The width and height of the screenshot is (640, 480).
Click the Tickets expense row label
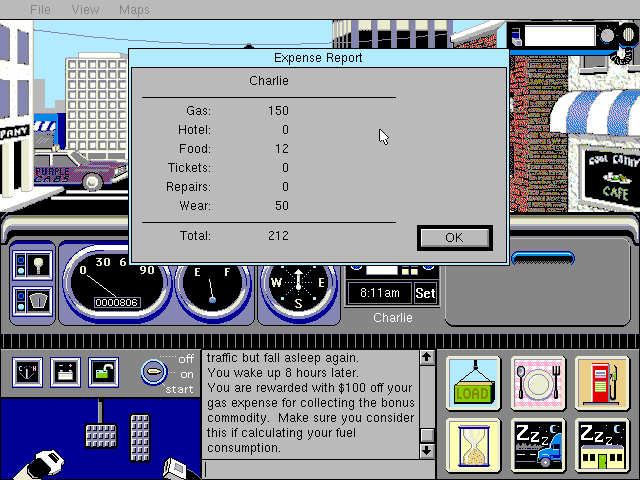[189, 168]
